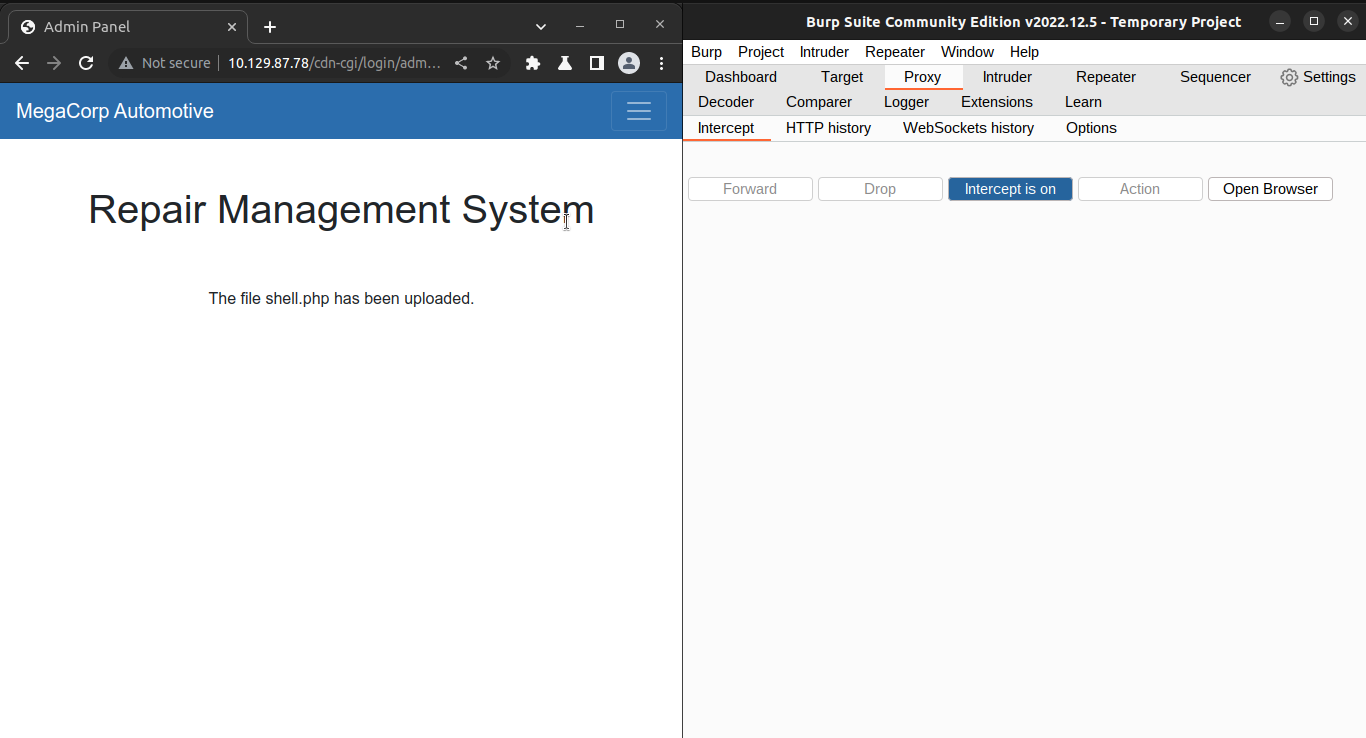This screenshot has width=1366, height=738.
Task: Toggle the browser side panel icon
Action: click(597, 63)
